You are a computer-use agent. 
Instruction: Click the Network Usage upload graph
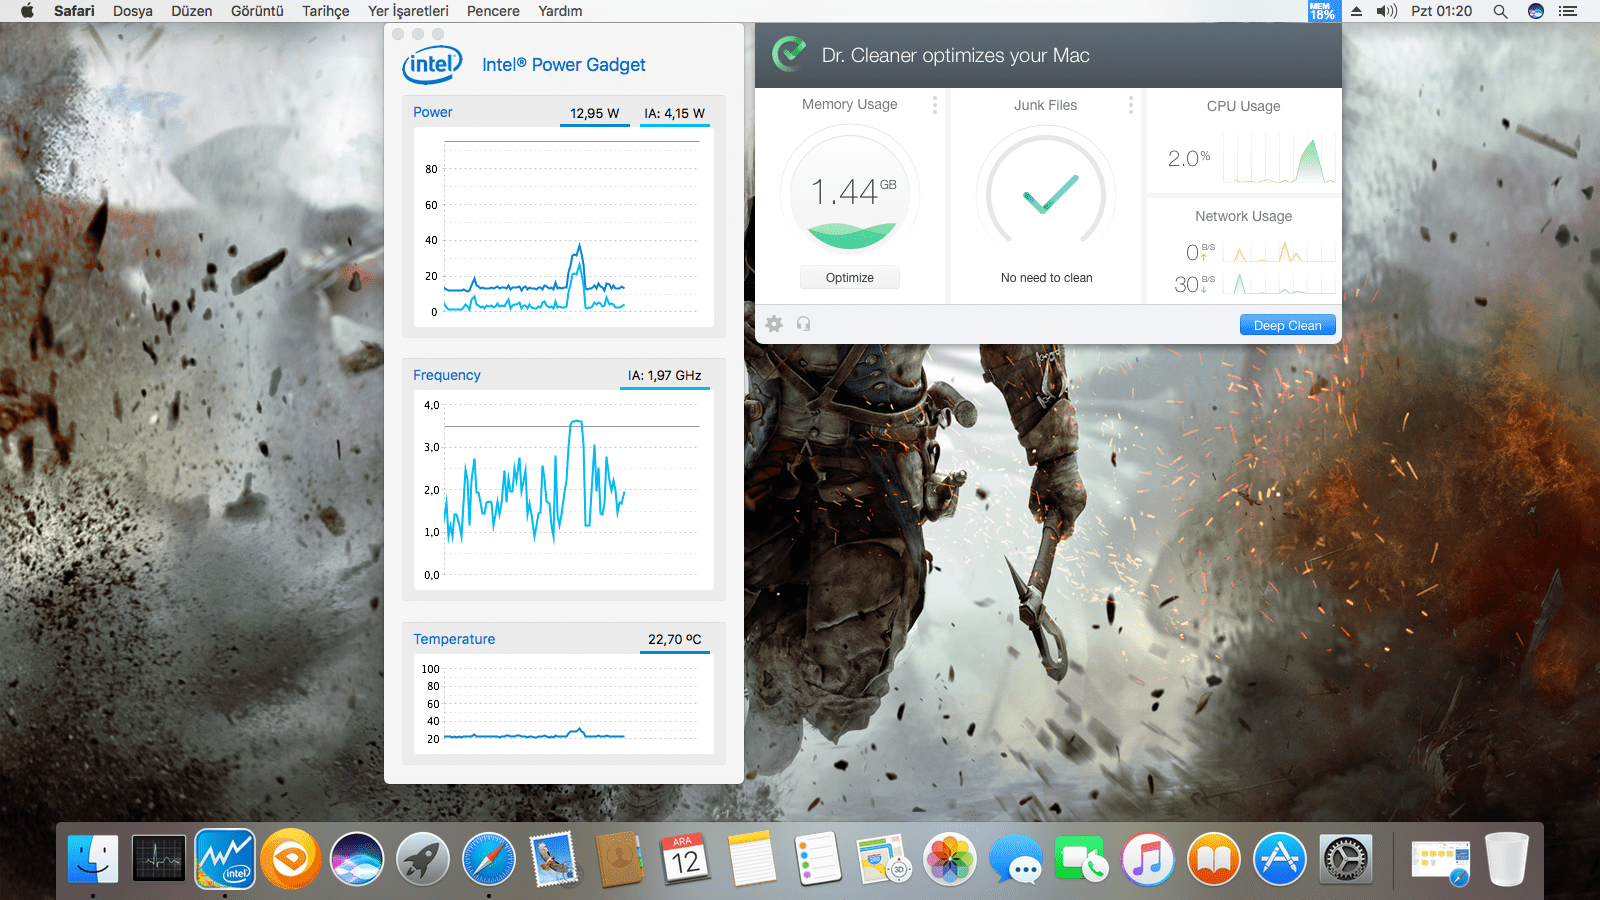(1279, 251)
